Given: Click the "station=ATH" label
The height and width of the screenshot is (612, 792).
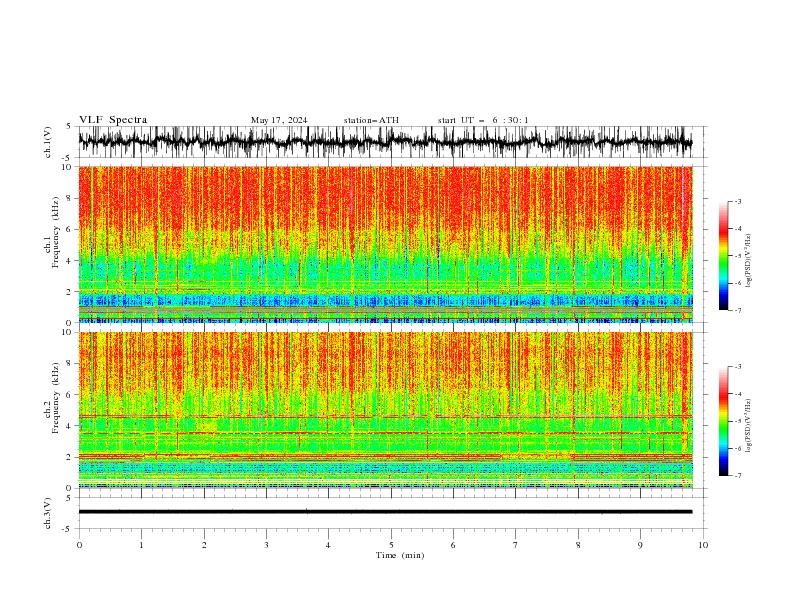Looking at the screenshot, I should click(x=371, y=120).
